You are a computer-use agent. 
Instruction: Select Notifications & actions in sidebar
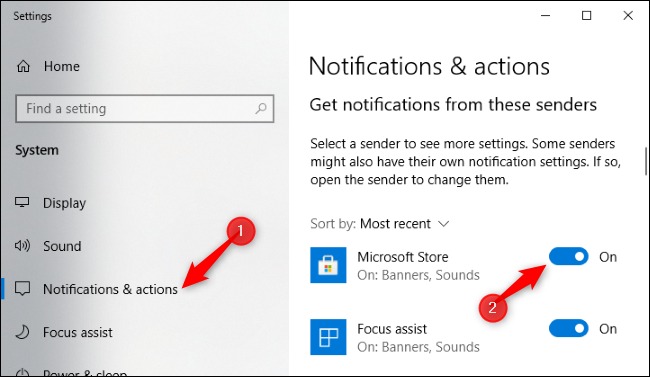click(x=110, y=289)
